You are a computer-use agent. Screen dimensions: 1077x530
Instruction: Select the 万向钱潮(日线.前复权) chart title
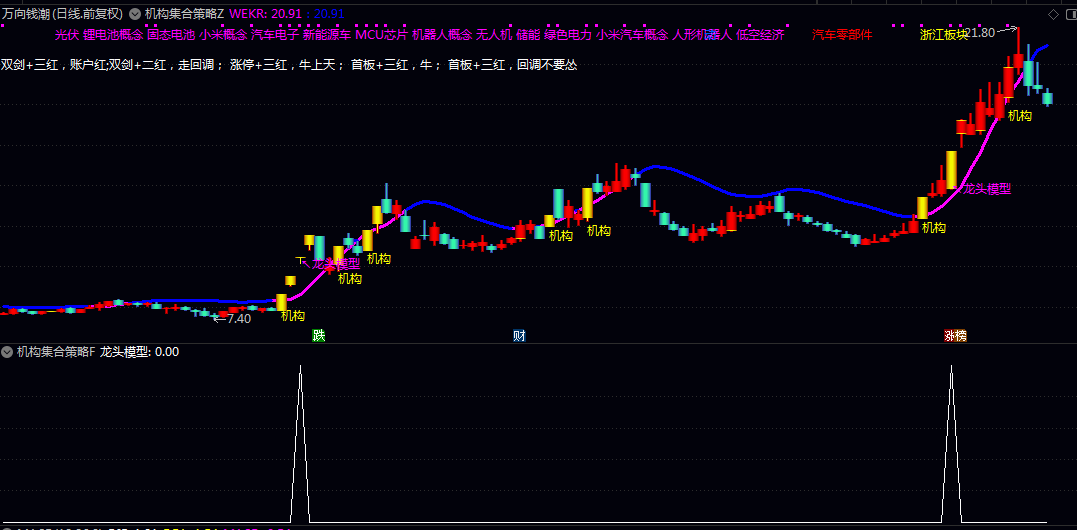(63, 14)
